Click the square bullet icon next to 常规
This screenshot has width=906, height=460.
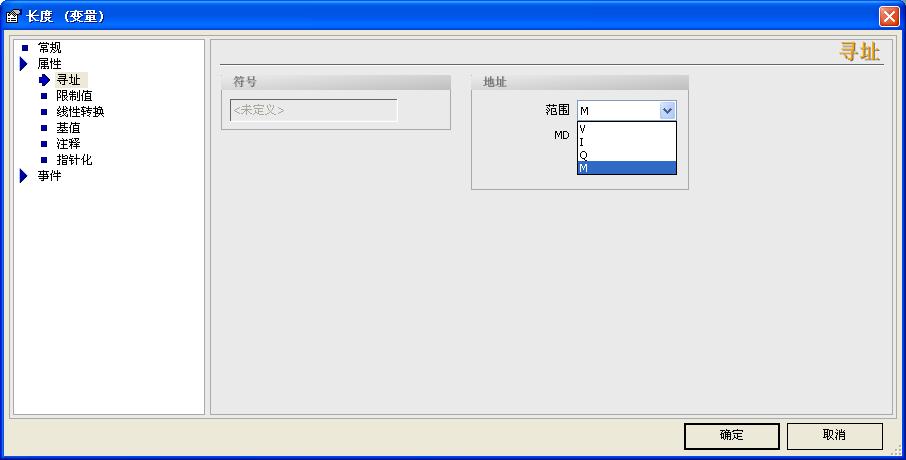pyautogui.click(x=25, y=48)
